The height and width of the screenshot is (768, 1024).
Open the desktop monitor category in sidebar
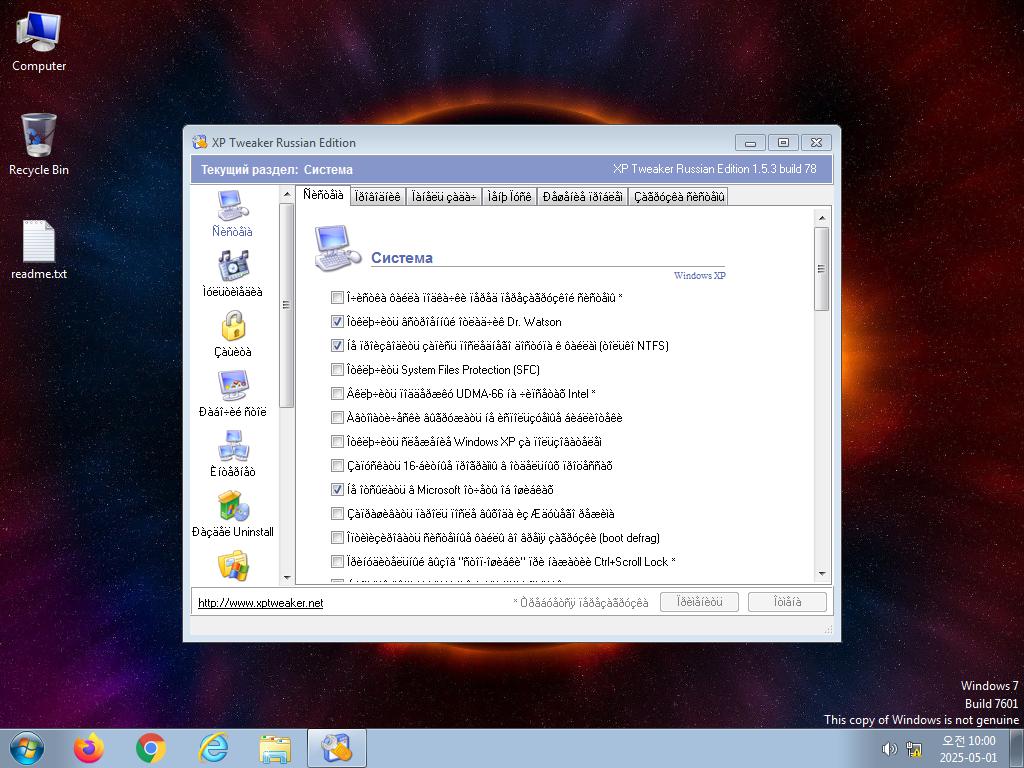pos(232,393)
